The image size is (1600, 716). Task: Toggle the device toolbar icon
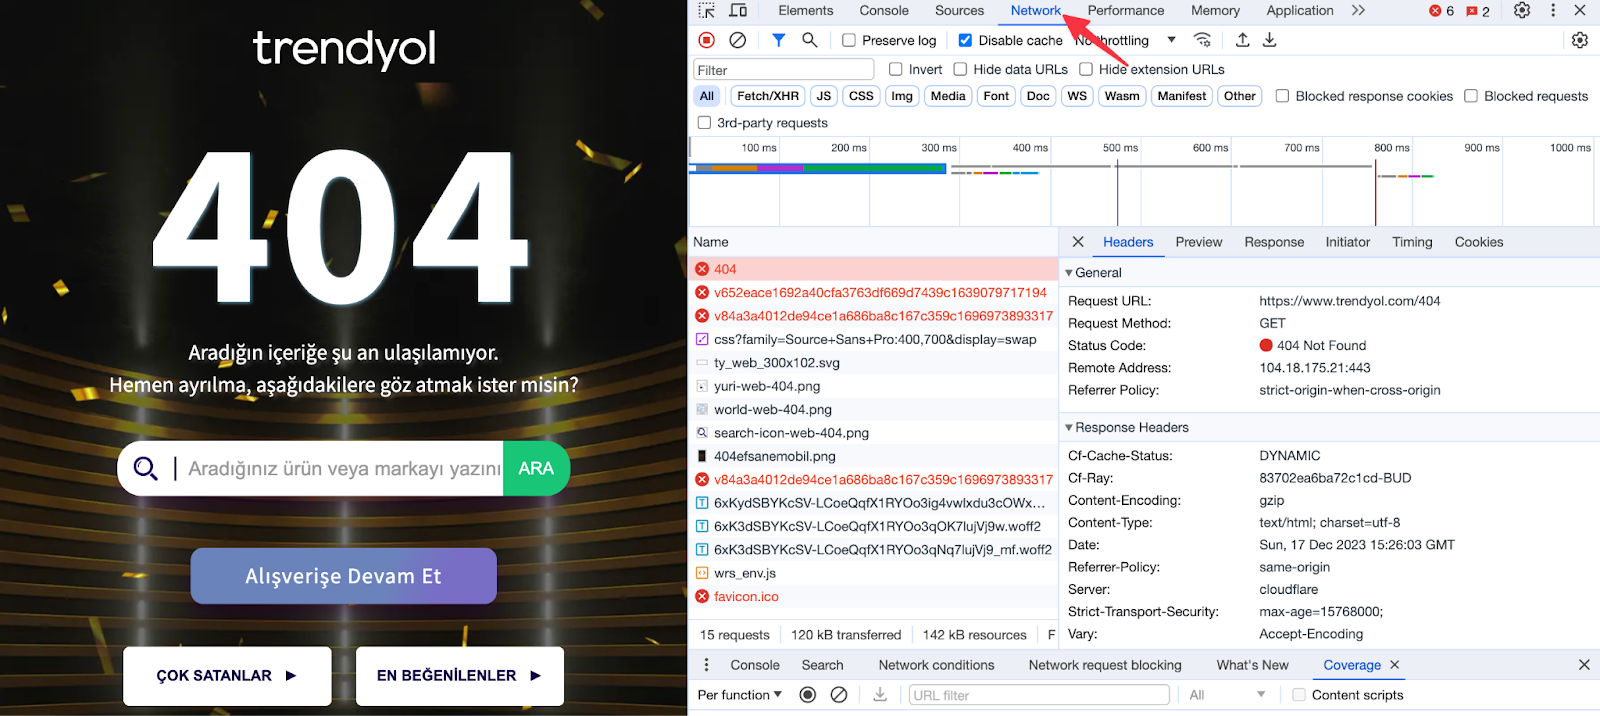pyautogui.click(x=738, y=10)
